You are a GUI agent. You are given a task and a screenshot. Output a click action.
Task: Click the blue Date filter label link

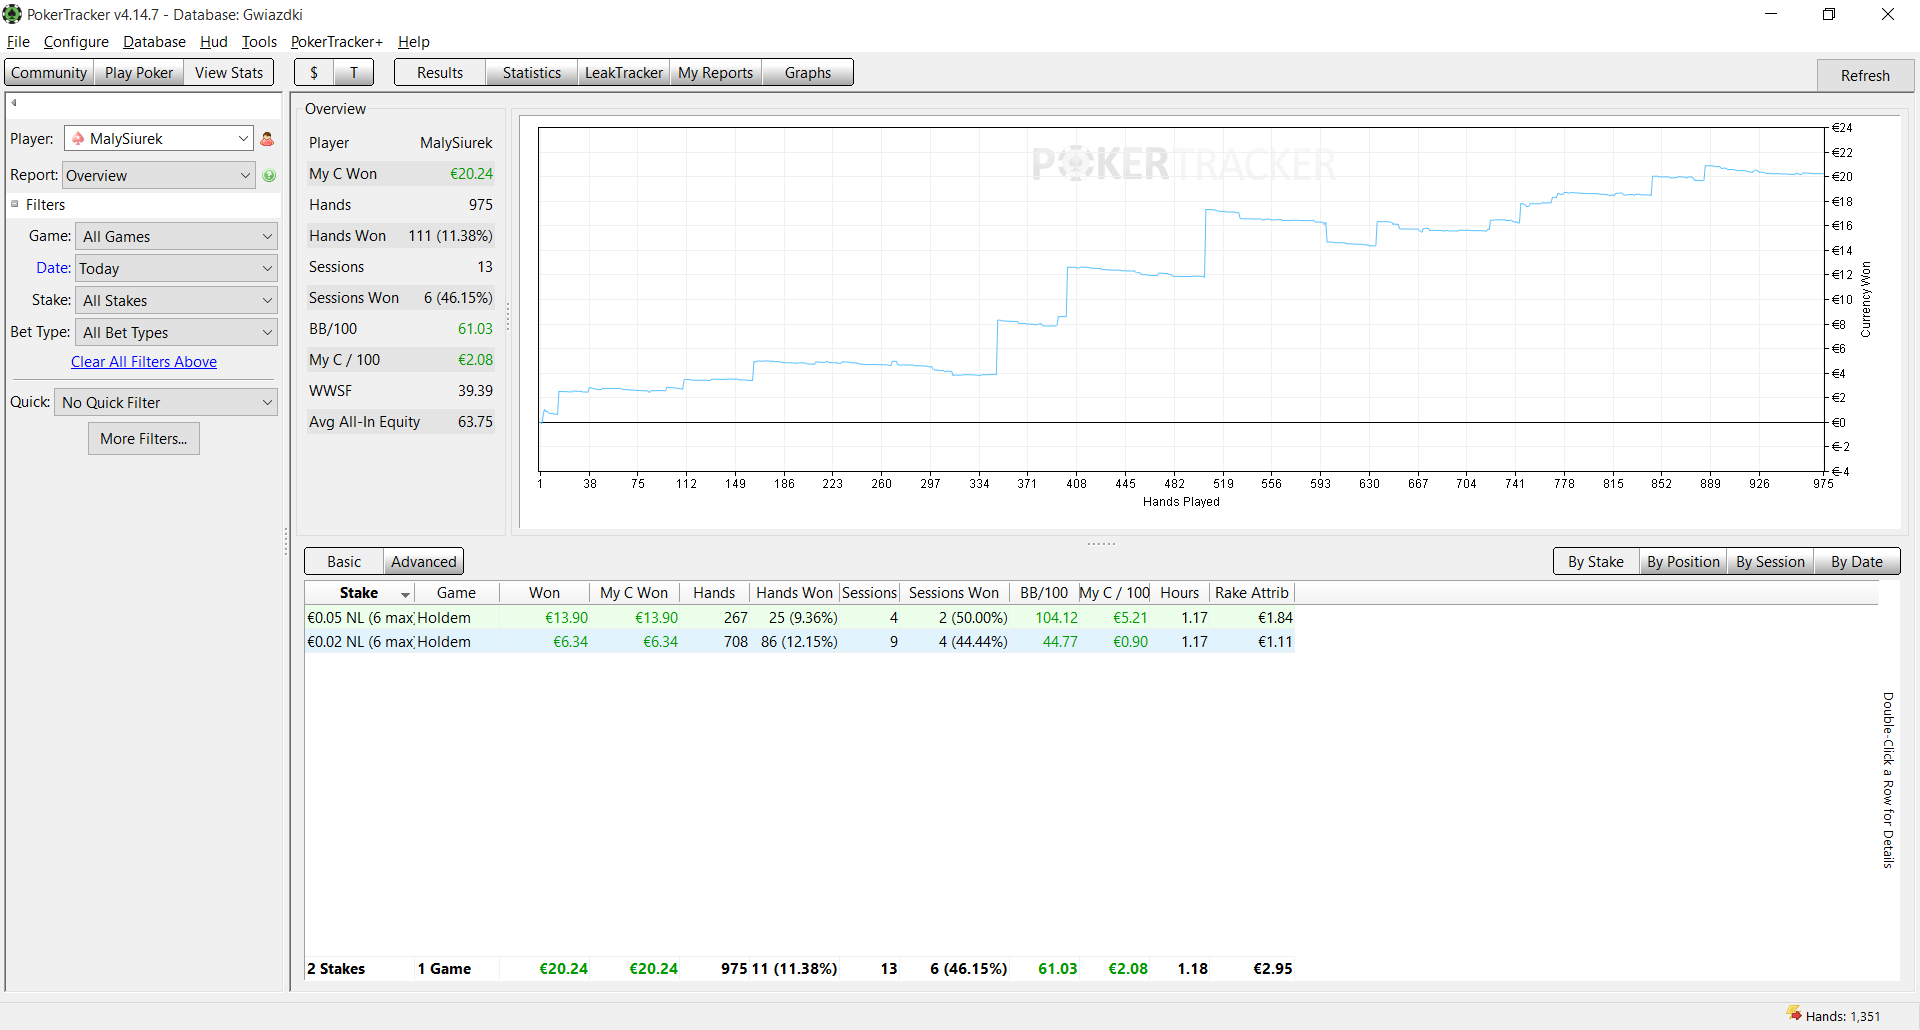point(53,268)
